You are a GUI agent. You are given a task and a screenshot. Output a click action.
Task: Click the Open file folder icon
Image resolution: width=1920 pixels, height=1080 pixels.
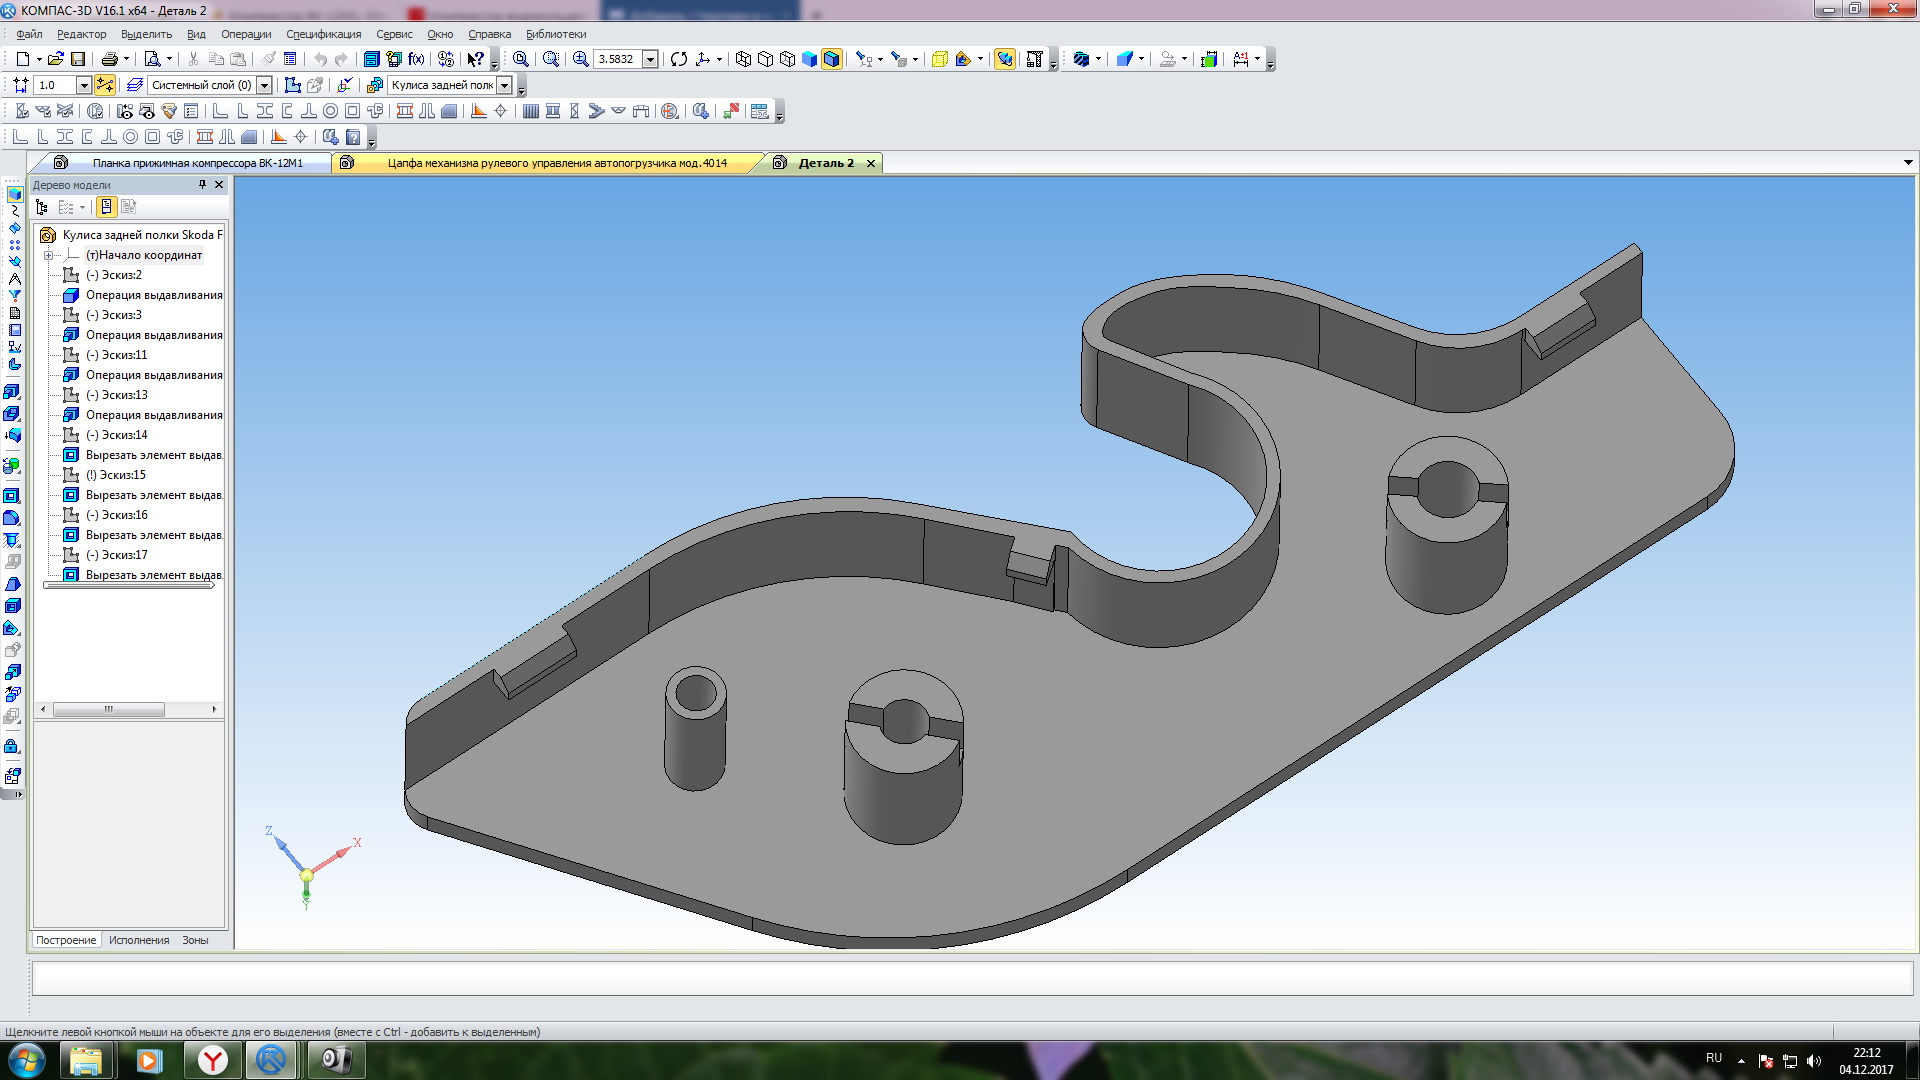pyautogui.click(x=56, y=59)
